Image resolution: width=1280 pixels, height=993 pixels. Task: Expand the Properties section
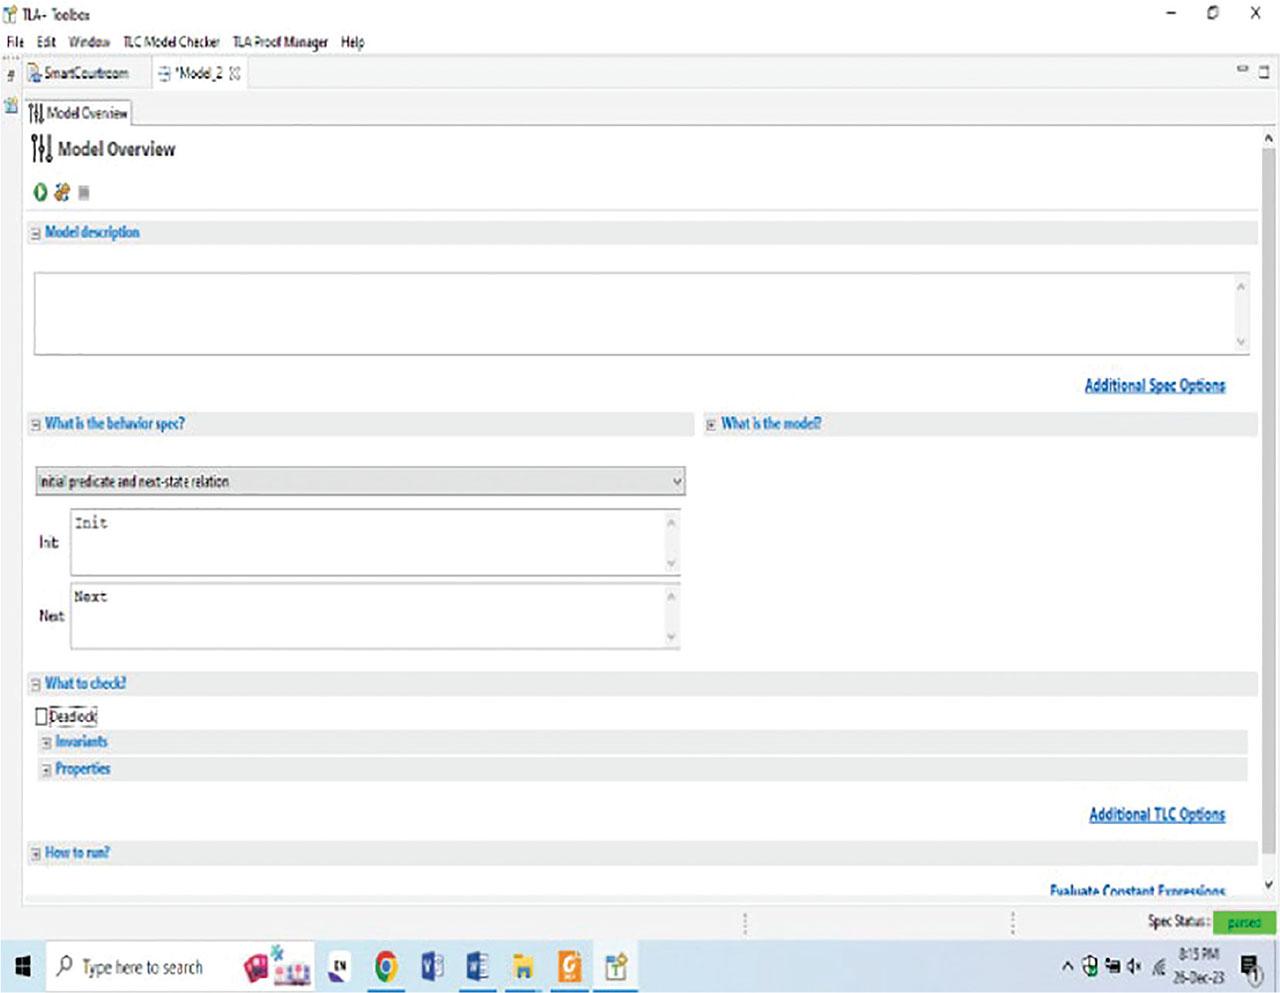click(x=46, y=770)
